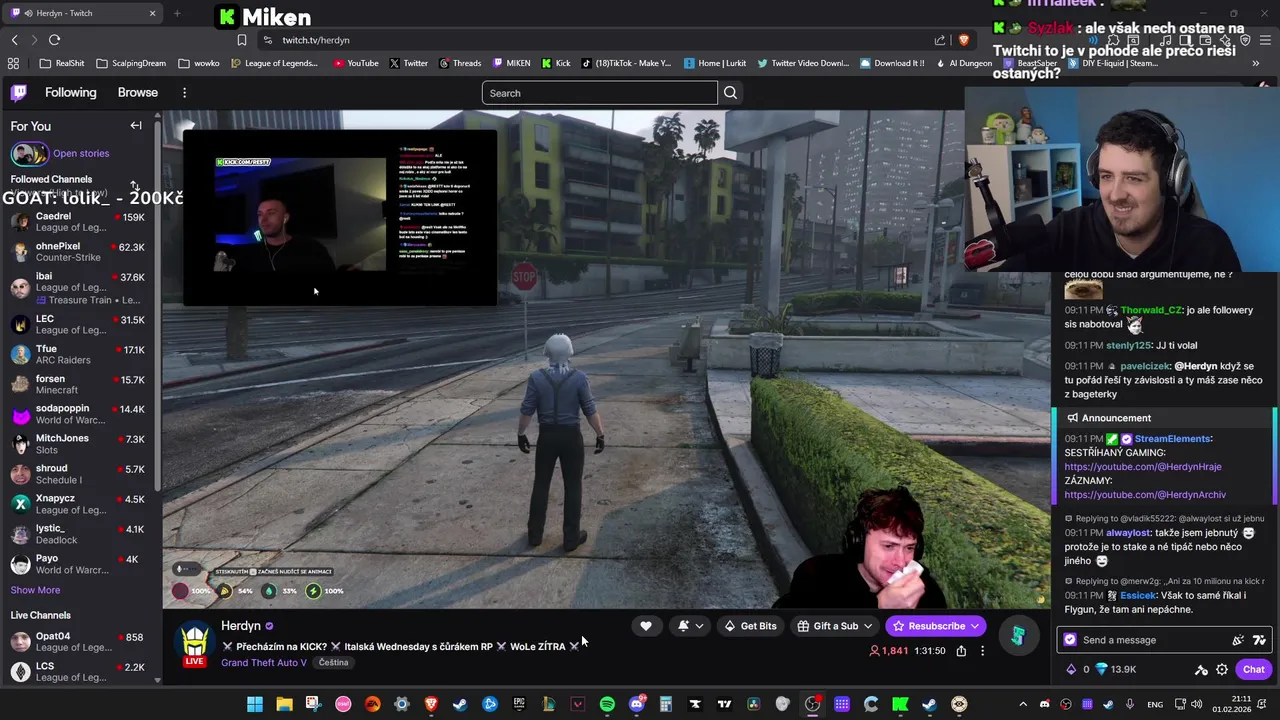
Task: Share the stream with the share icon
Action: 961,651
